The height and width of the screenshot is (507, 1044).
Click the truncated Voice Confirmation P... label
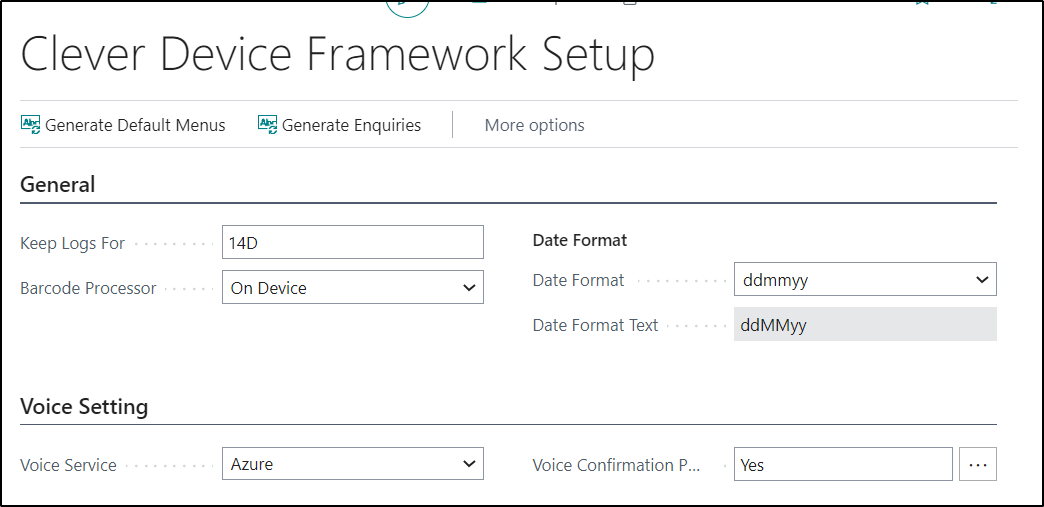617,465
